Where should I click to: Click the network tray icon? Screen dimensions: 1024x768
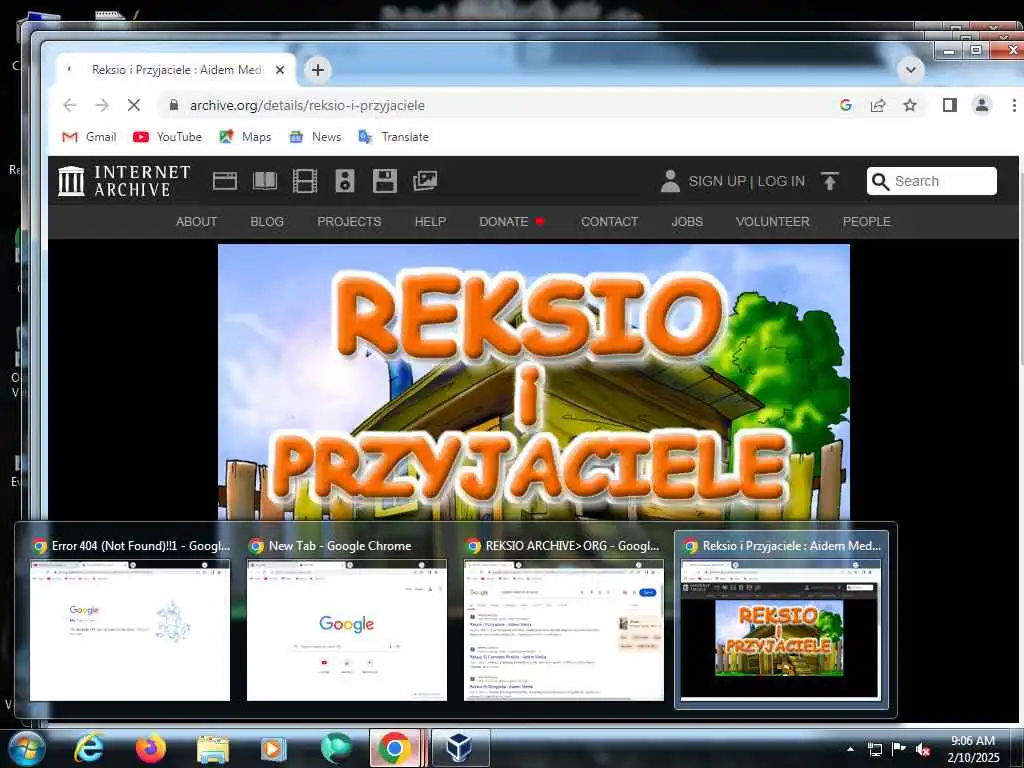(874, 749)
